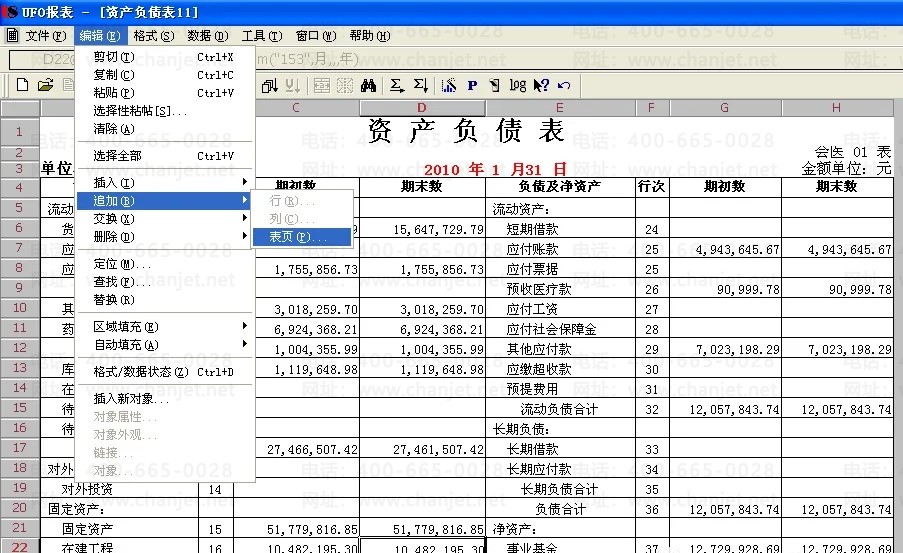Image resolution: width=903 pixels, height=553 pixels.
Task: Toggle 格式/数据状态(Z) in the Edit menu
Action: (165, 372)
